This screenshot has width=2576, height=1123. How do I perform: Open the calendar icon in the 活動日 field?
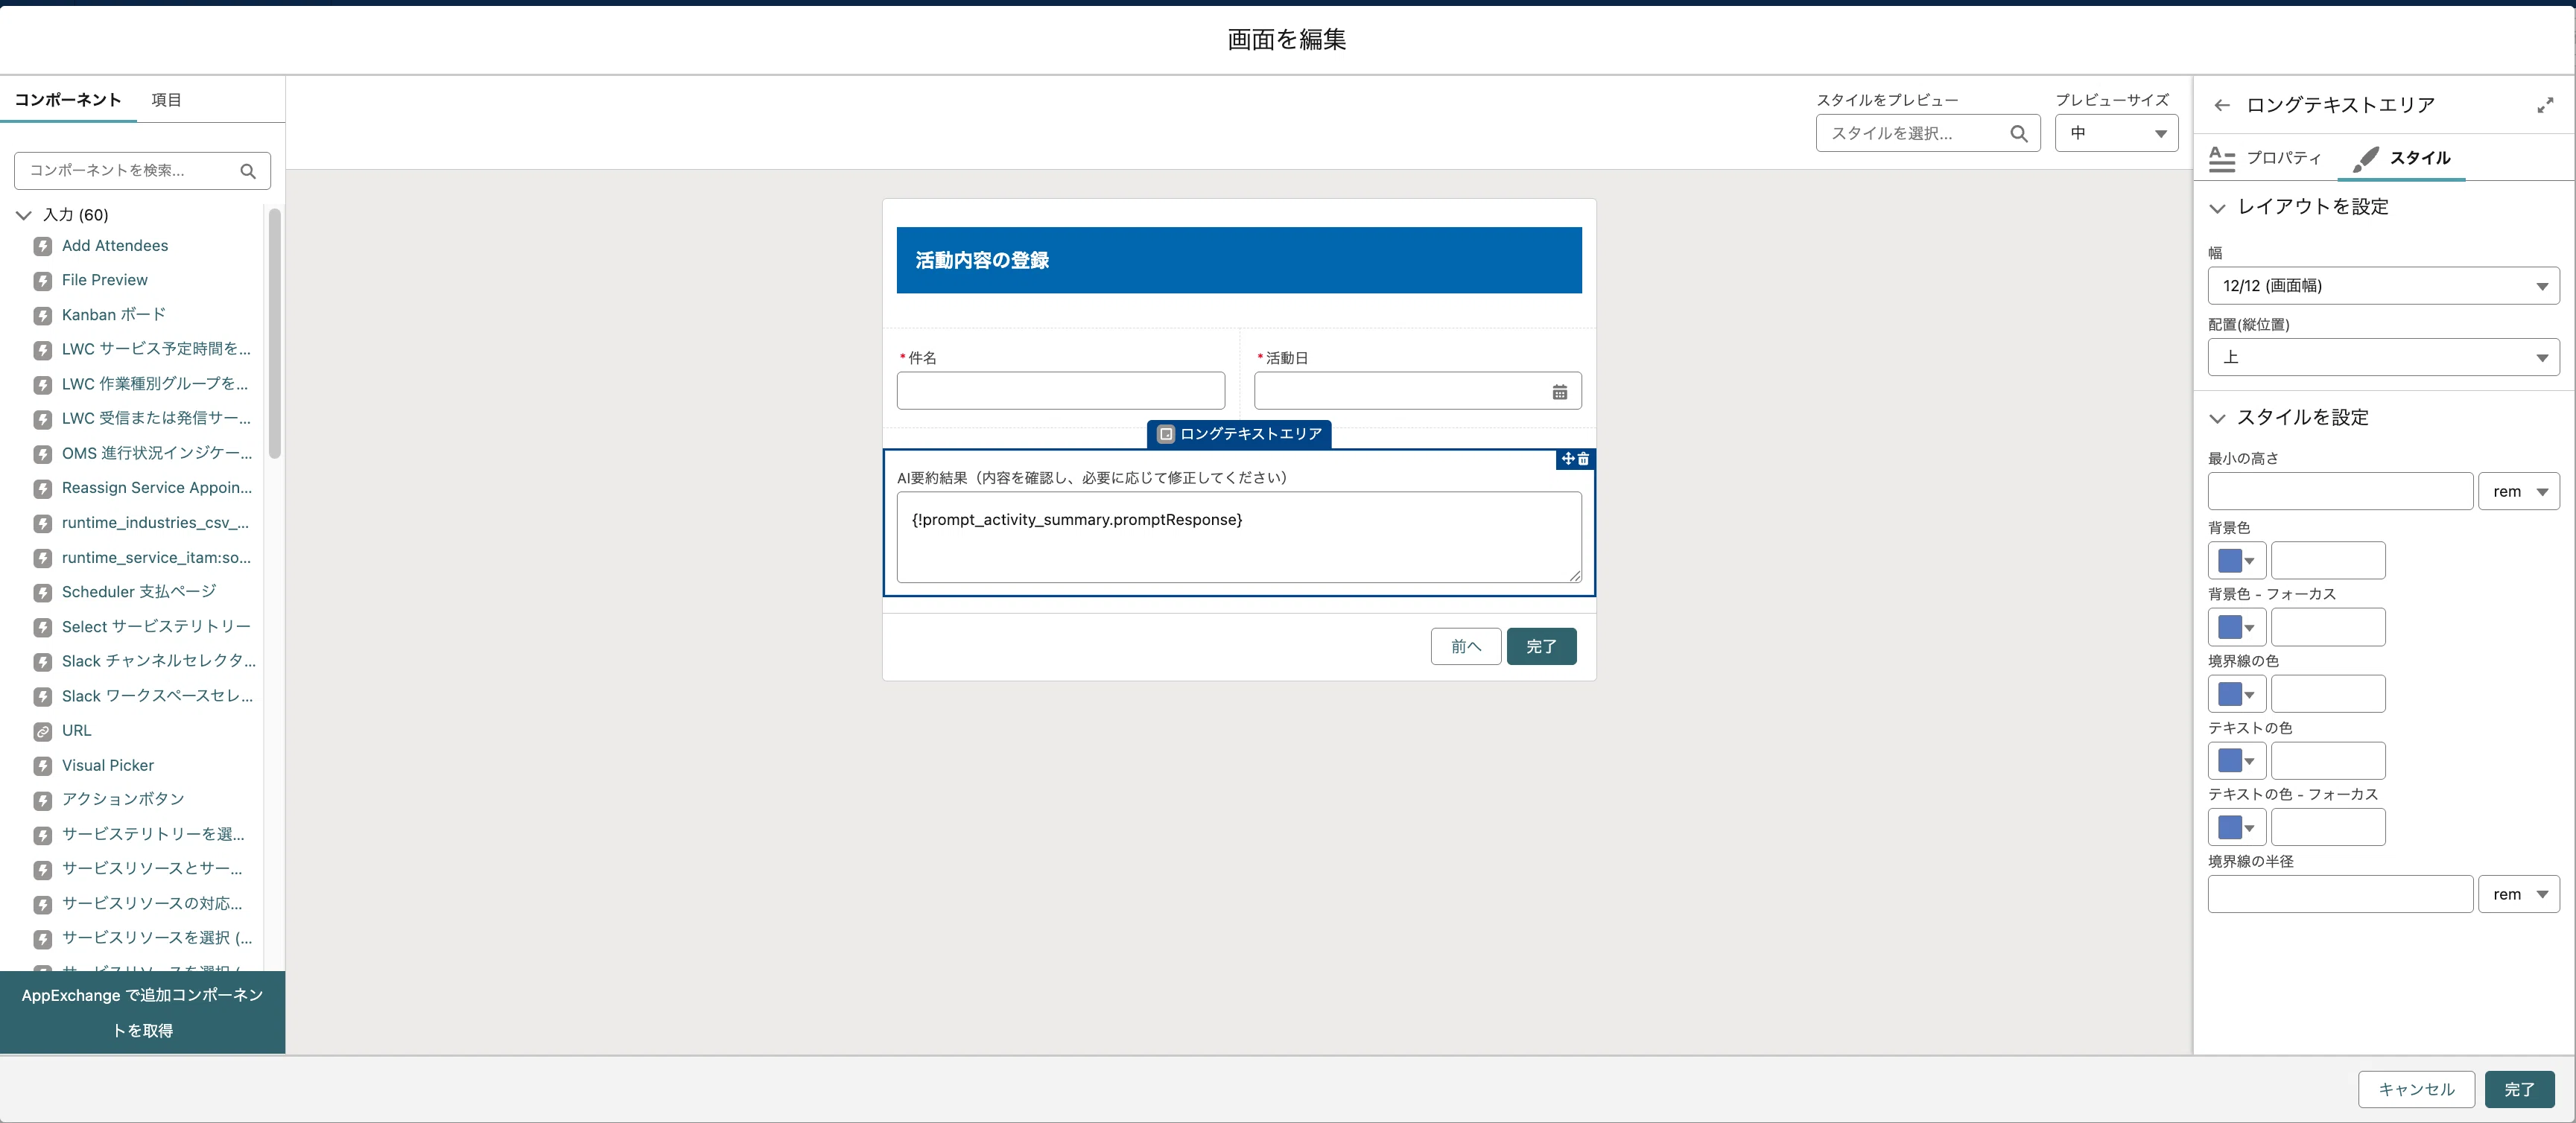click(1559, 392)
